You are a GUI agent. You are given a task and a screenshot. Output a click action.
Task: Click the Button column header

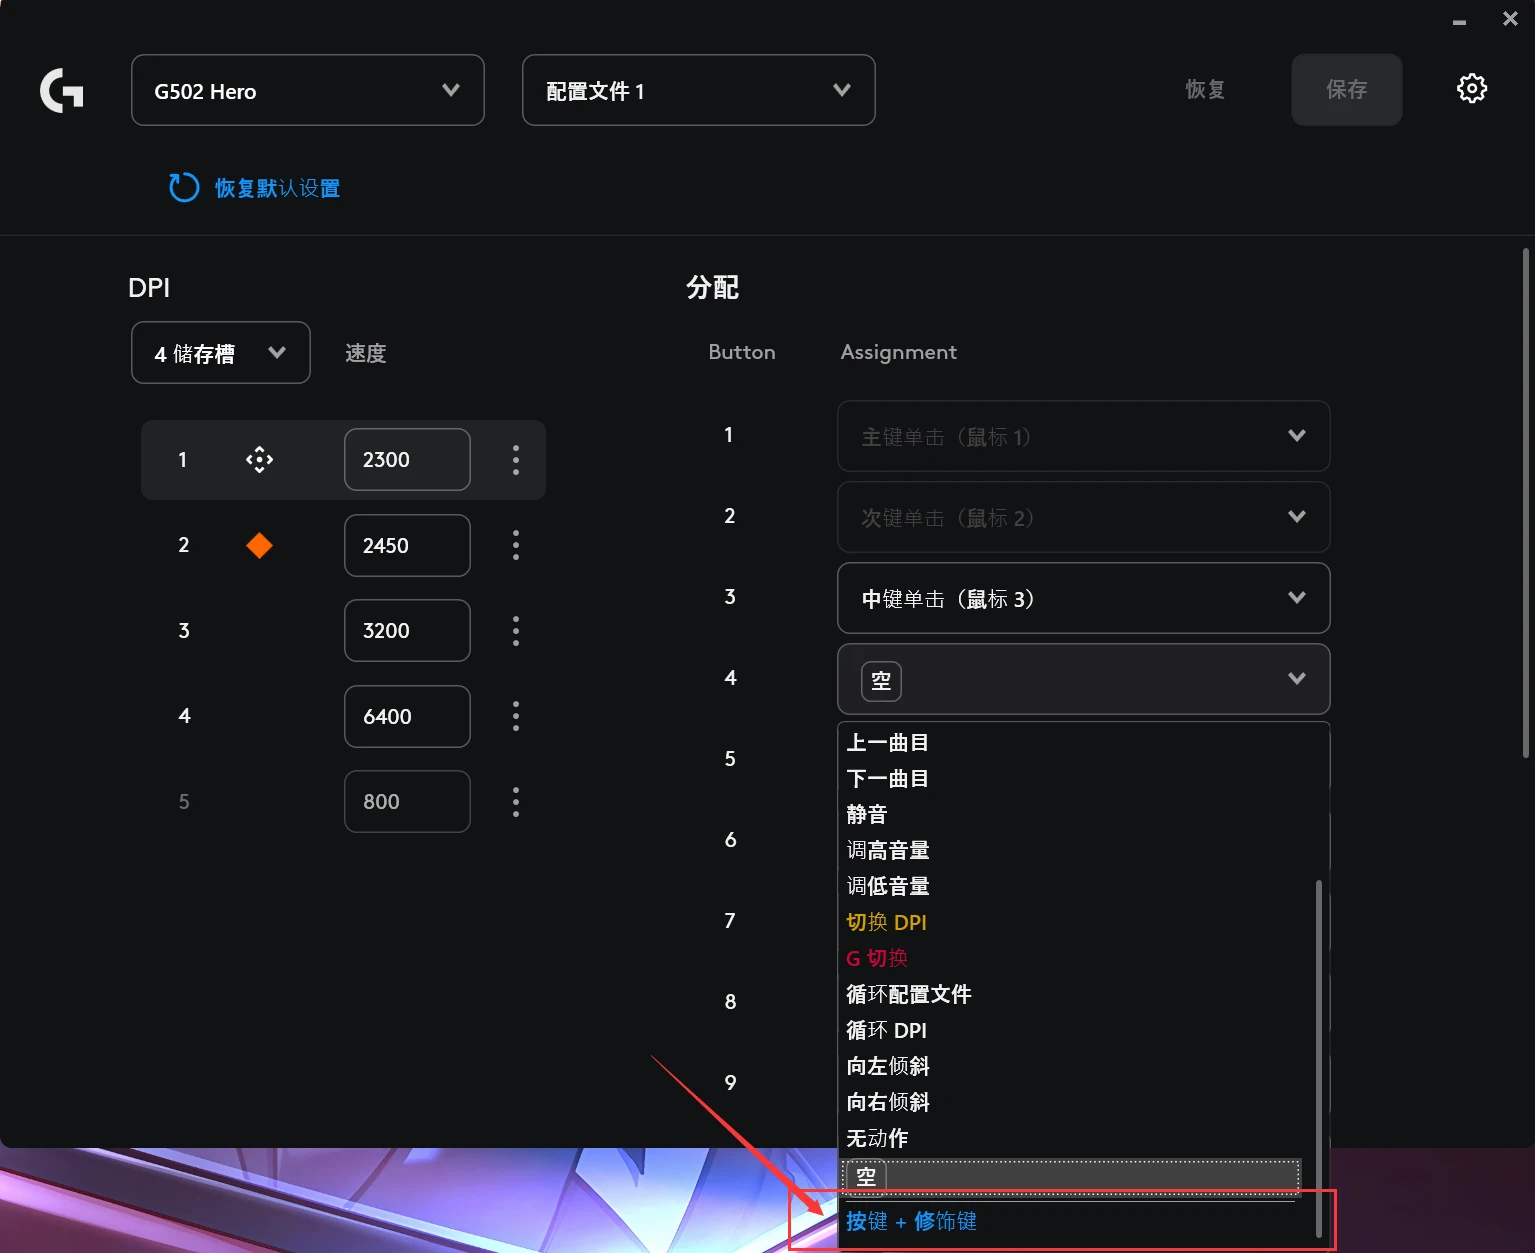[741, 352]
